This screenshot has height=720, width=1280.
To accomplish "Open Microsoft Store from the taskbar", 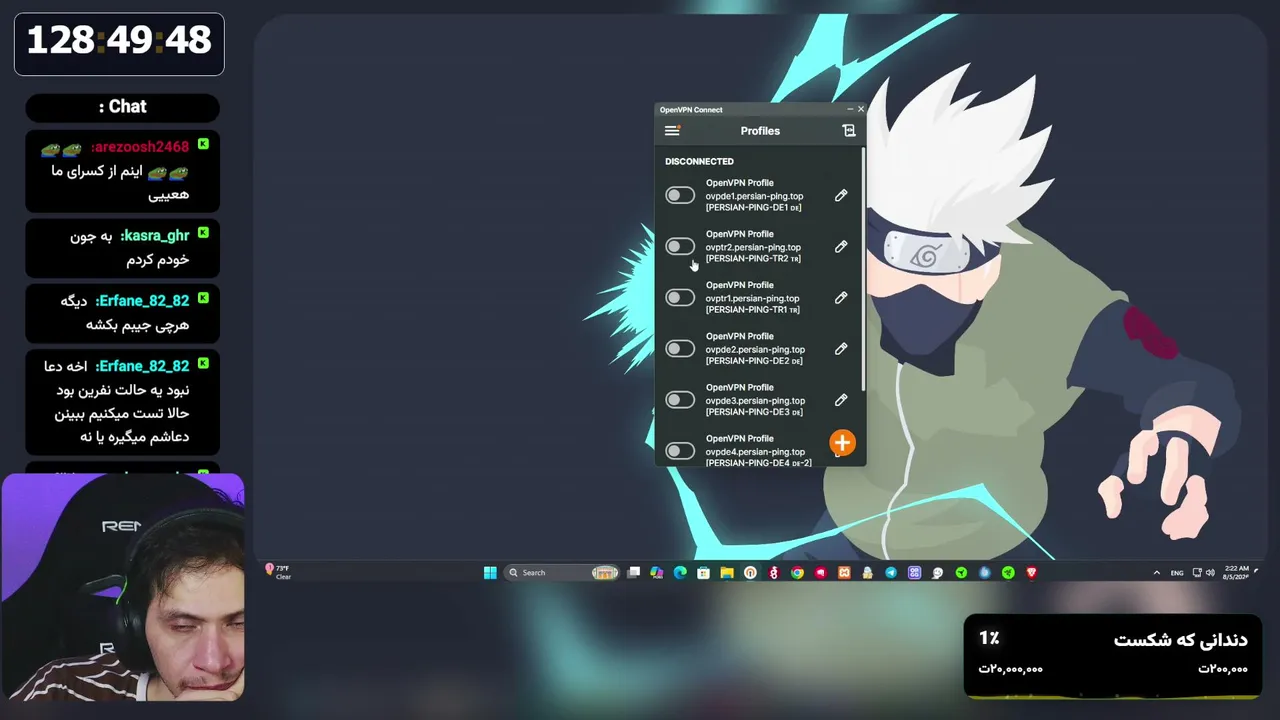I will tap(703, 573).
